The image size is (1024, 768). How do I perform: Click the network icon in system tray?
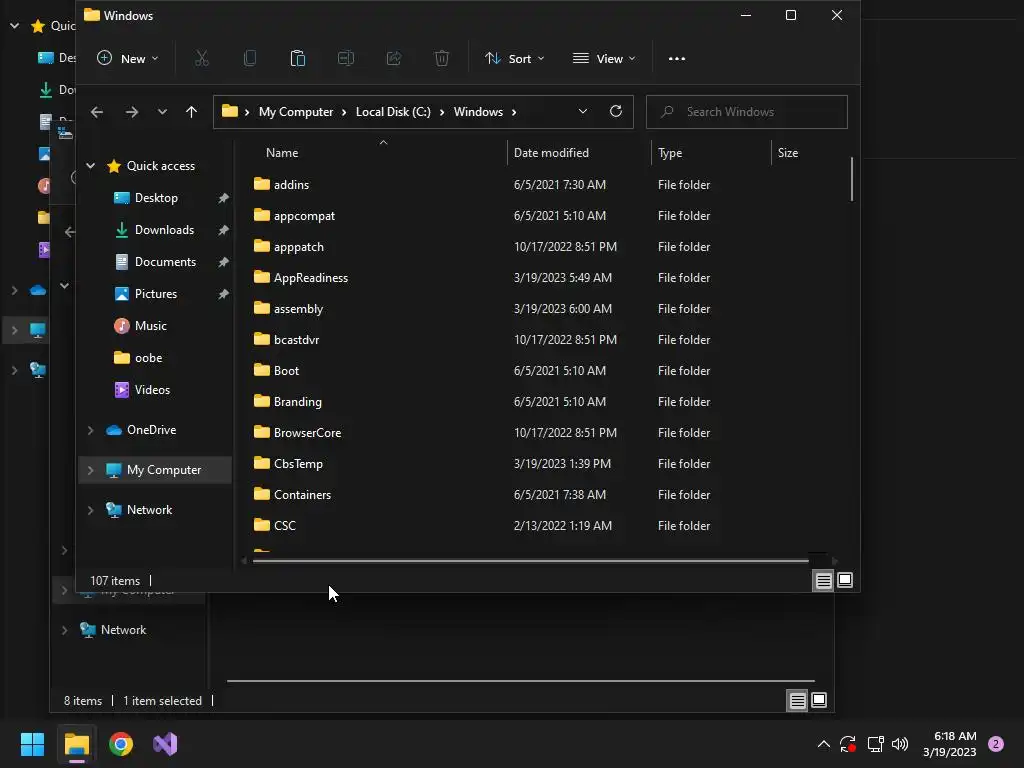tap(875, 744)
